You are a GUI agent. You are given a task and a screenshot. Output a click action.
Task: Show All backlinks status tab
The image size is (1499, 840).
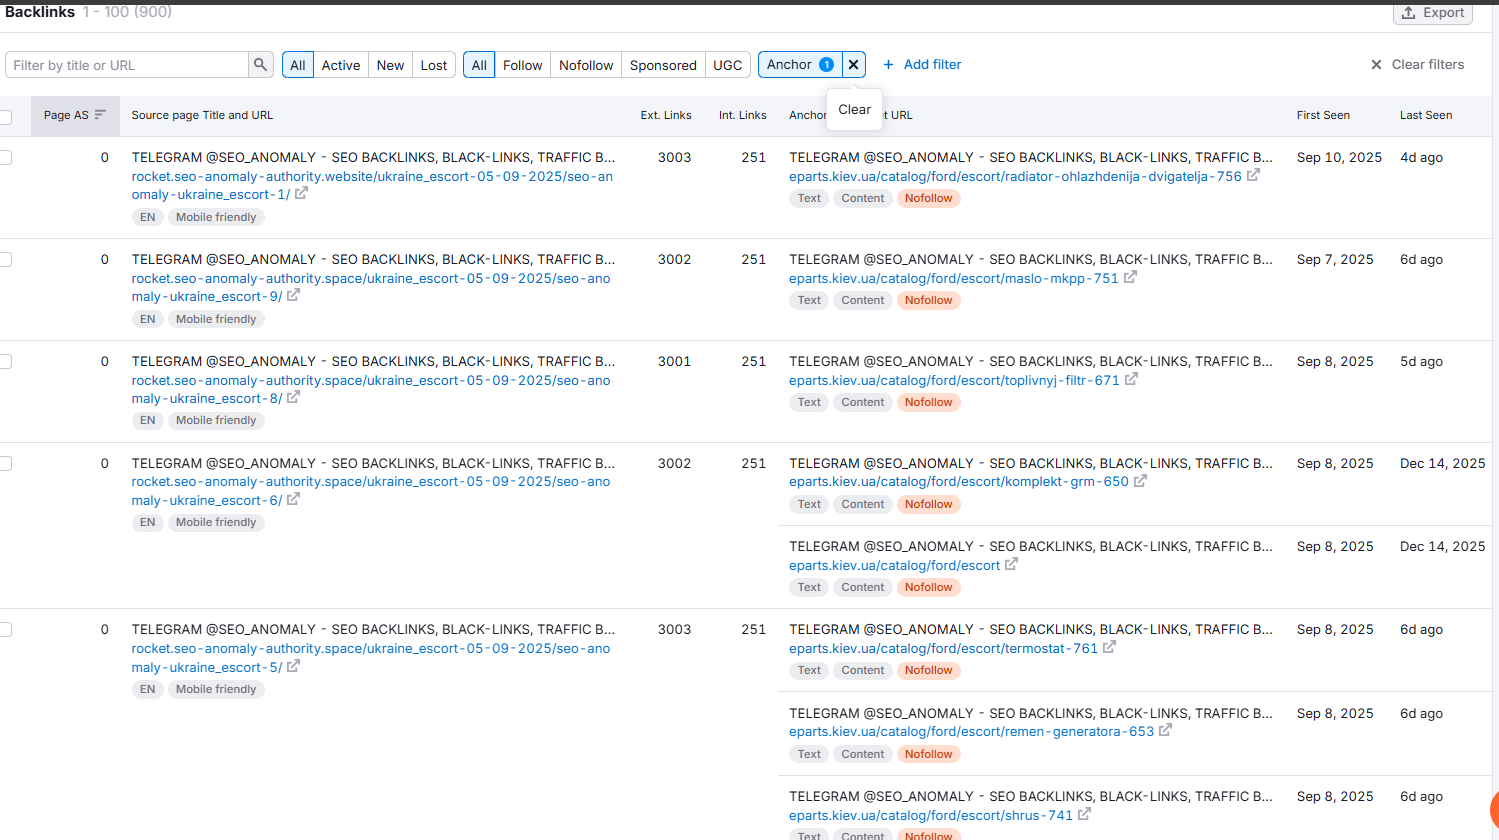(x=298, y=65)
